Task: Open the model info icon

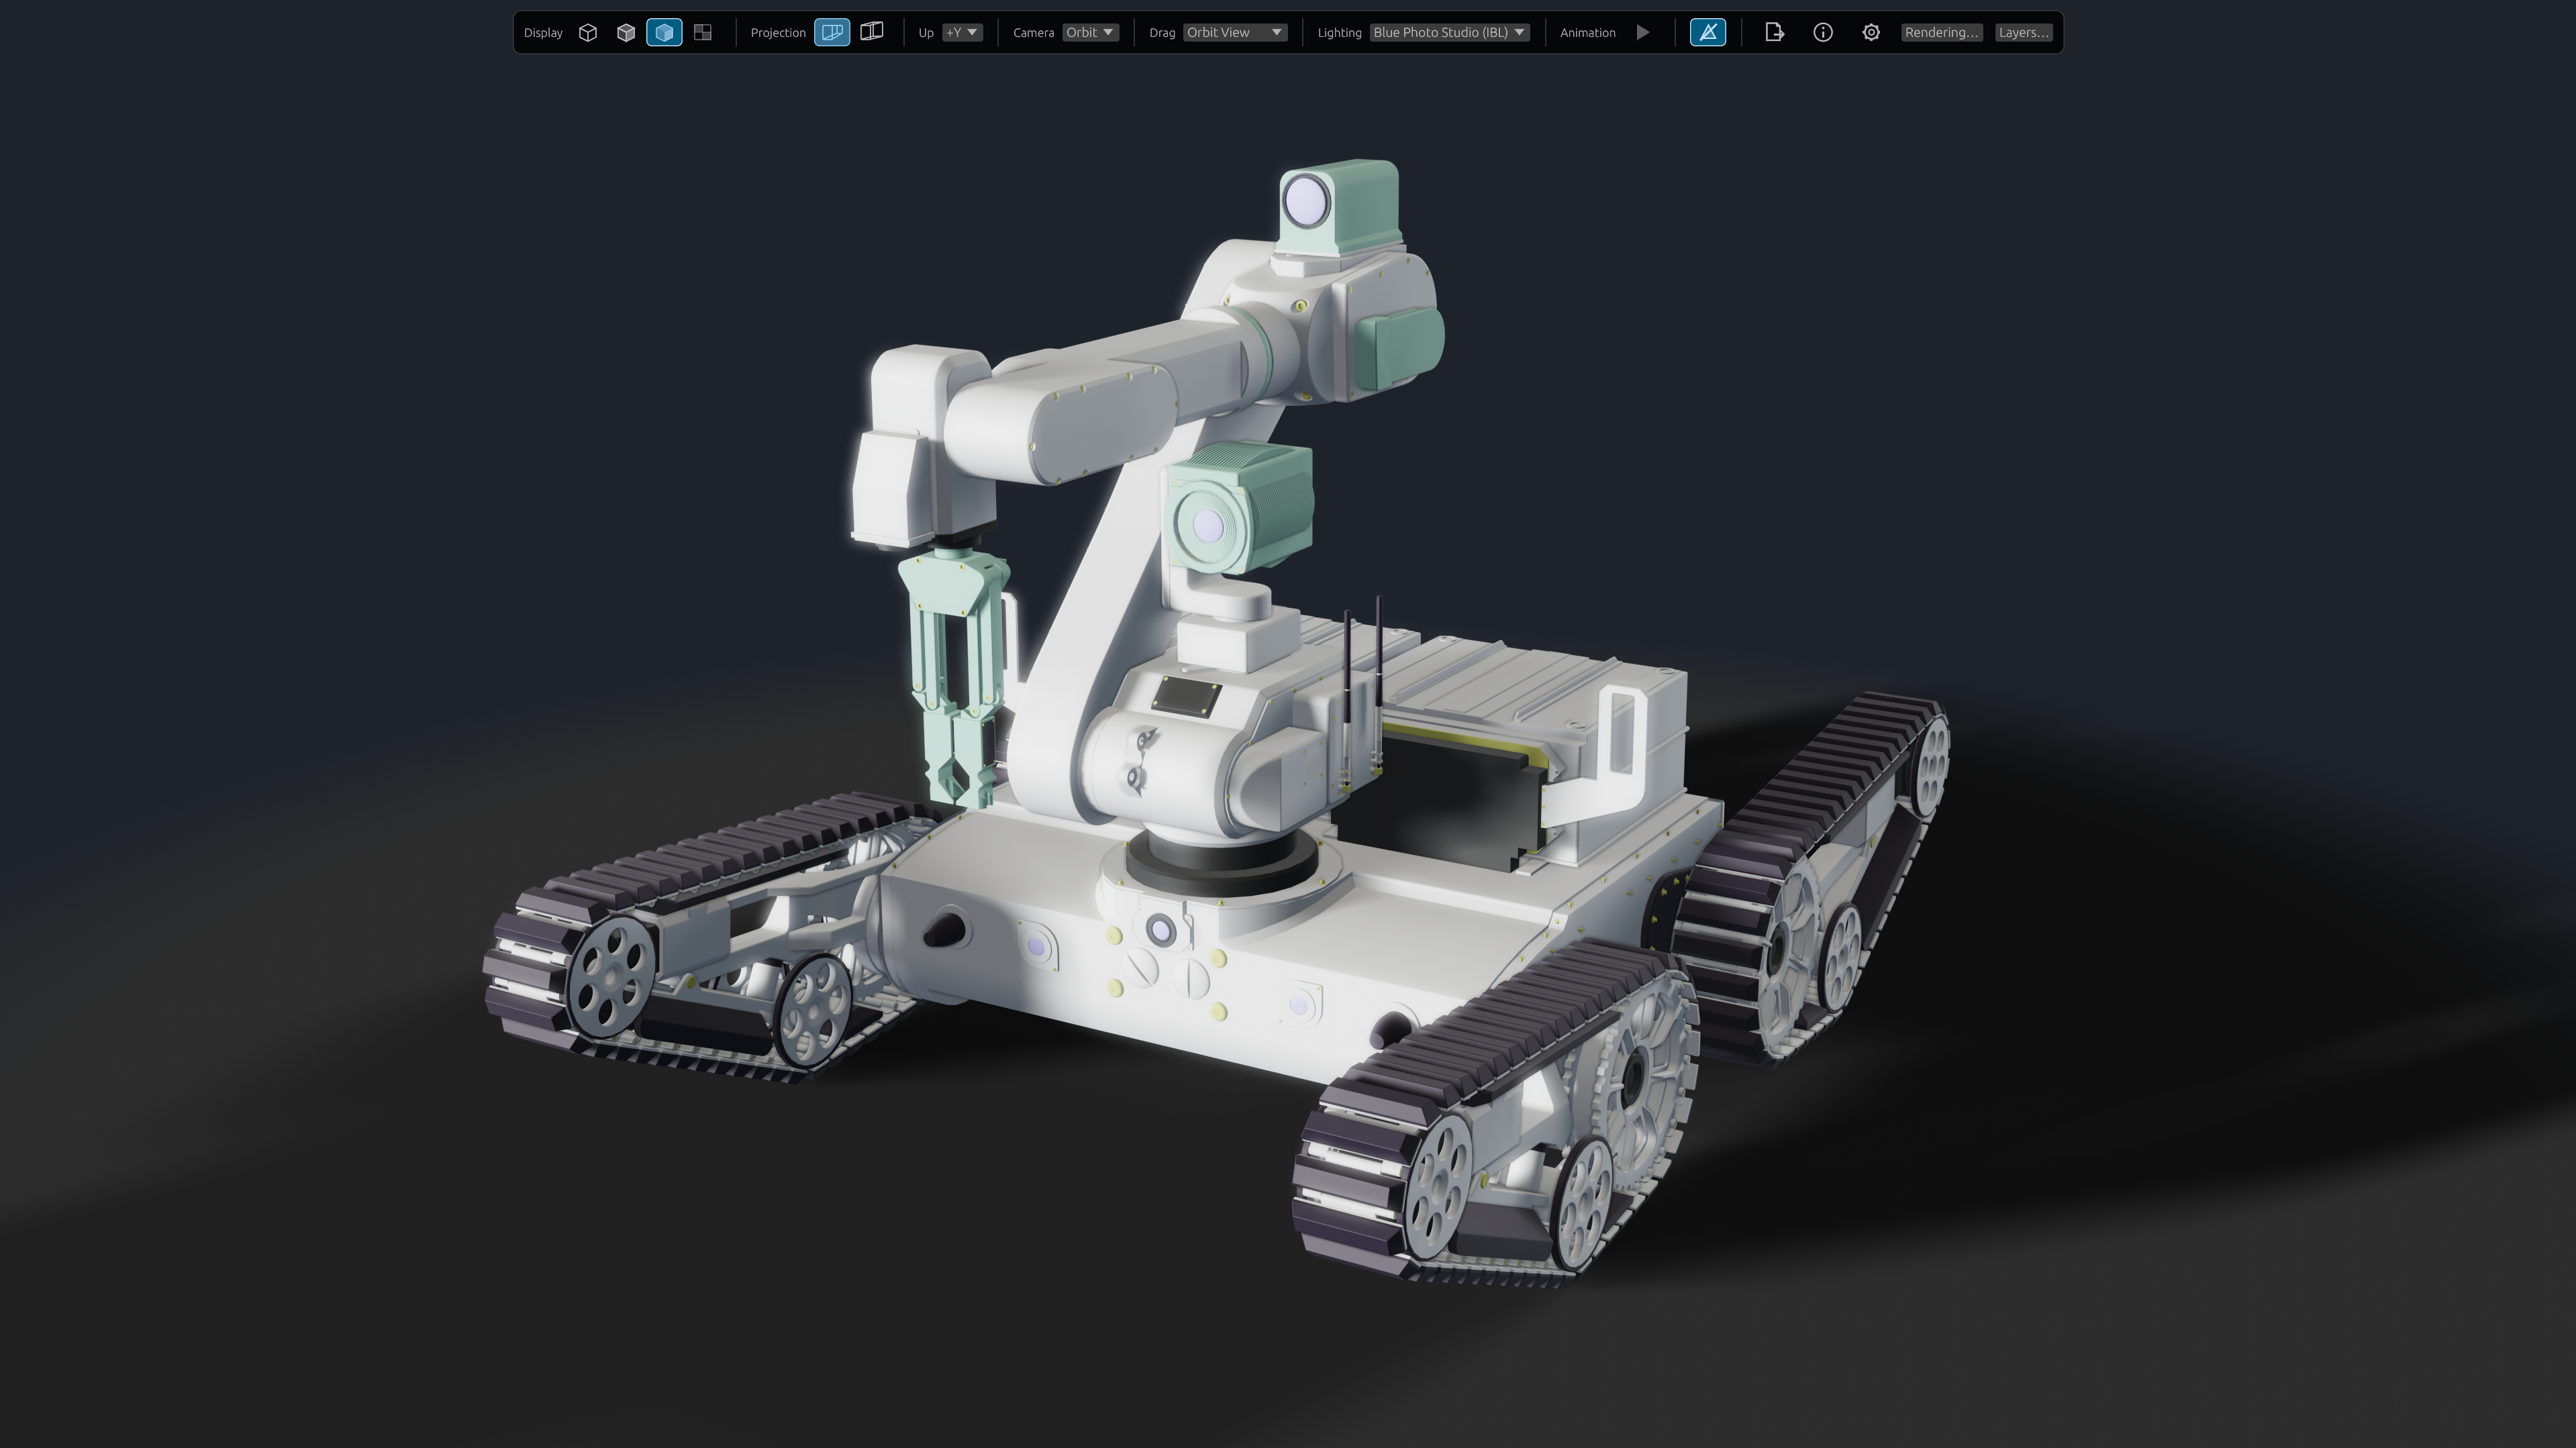Action: 1823,32
